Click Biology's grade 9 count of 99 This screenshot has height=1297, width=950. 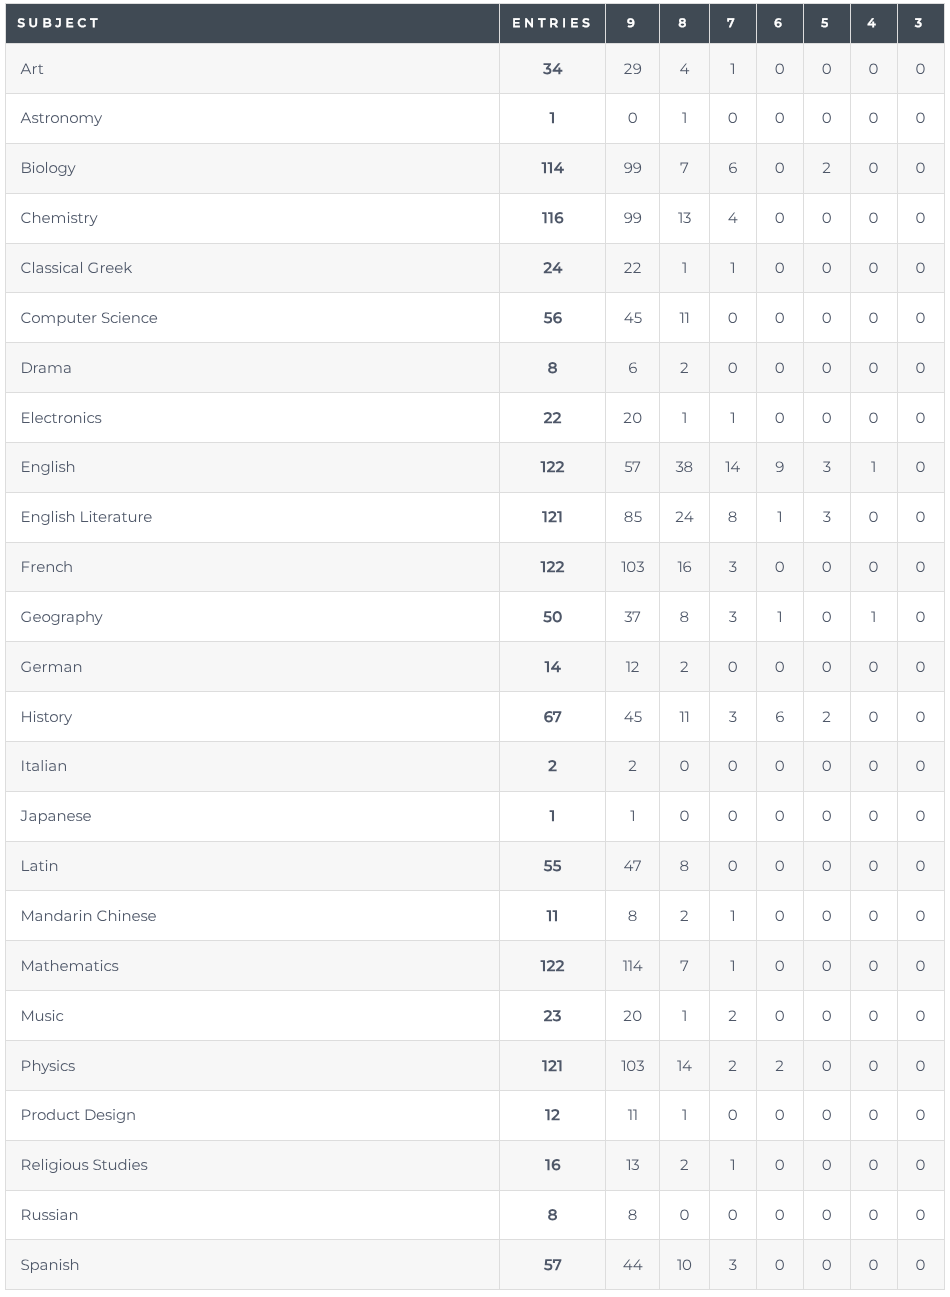pyautogui.click(x=632, y=168)
